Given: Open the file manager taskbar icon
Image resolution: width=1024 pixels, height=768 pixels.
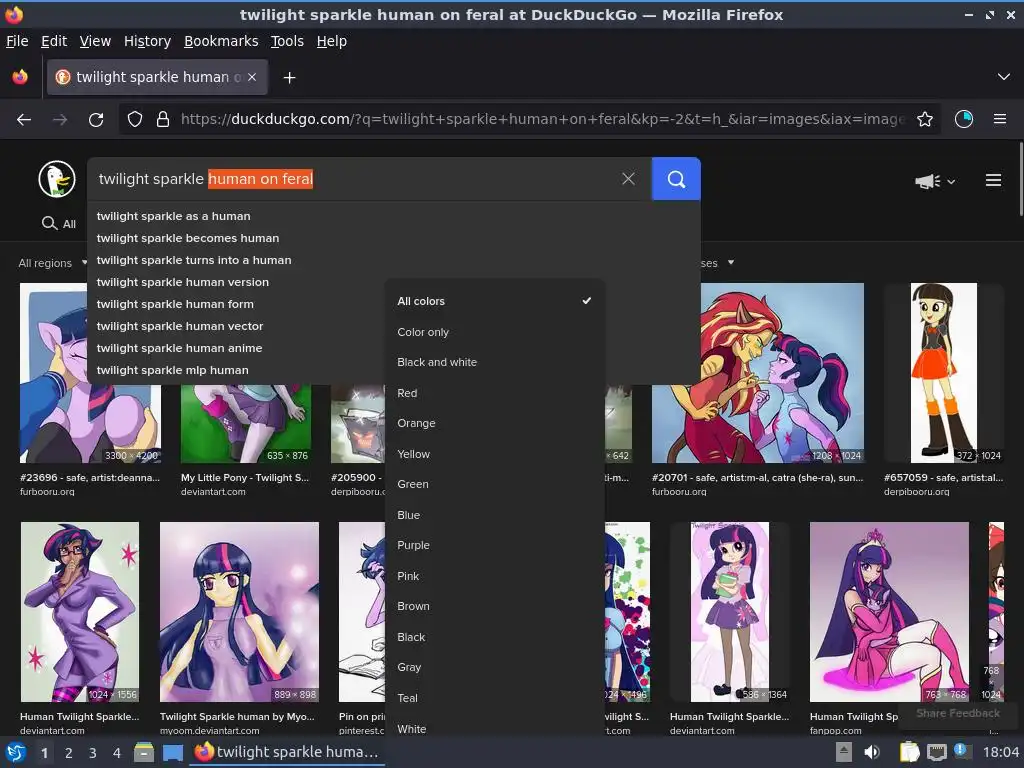Looking at the screenshot, I should pyautogui.click(x=144, y=753).
